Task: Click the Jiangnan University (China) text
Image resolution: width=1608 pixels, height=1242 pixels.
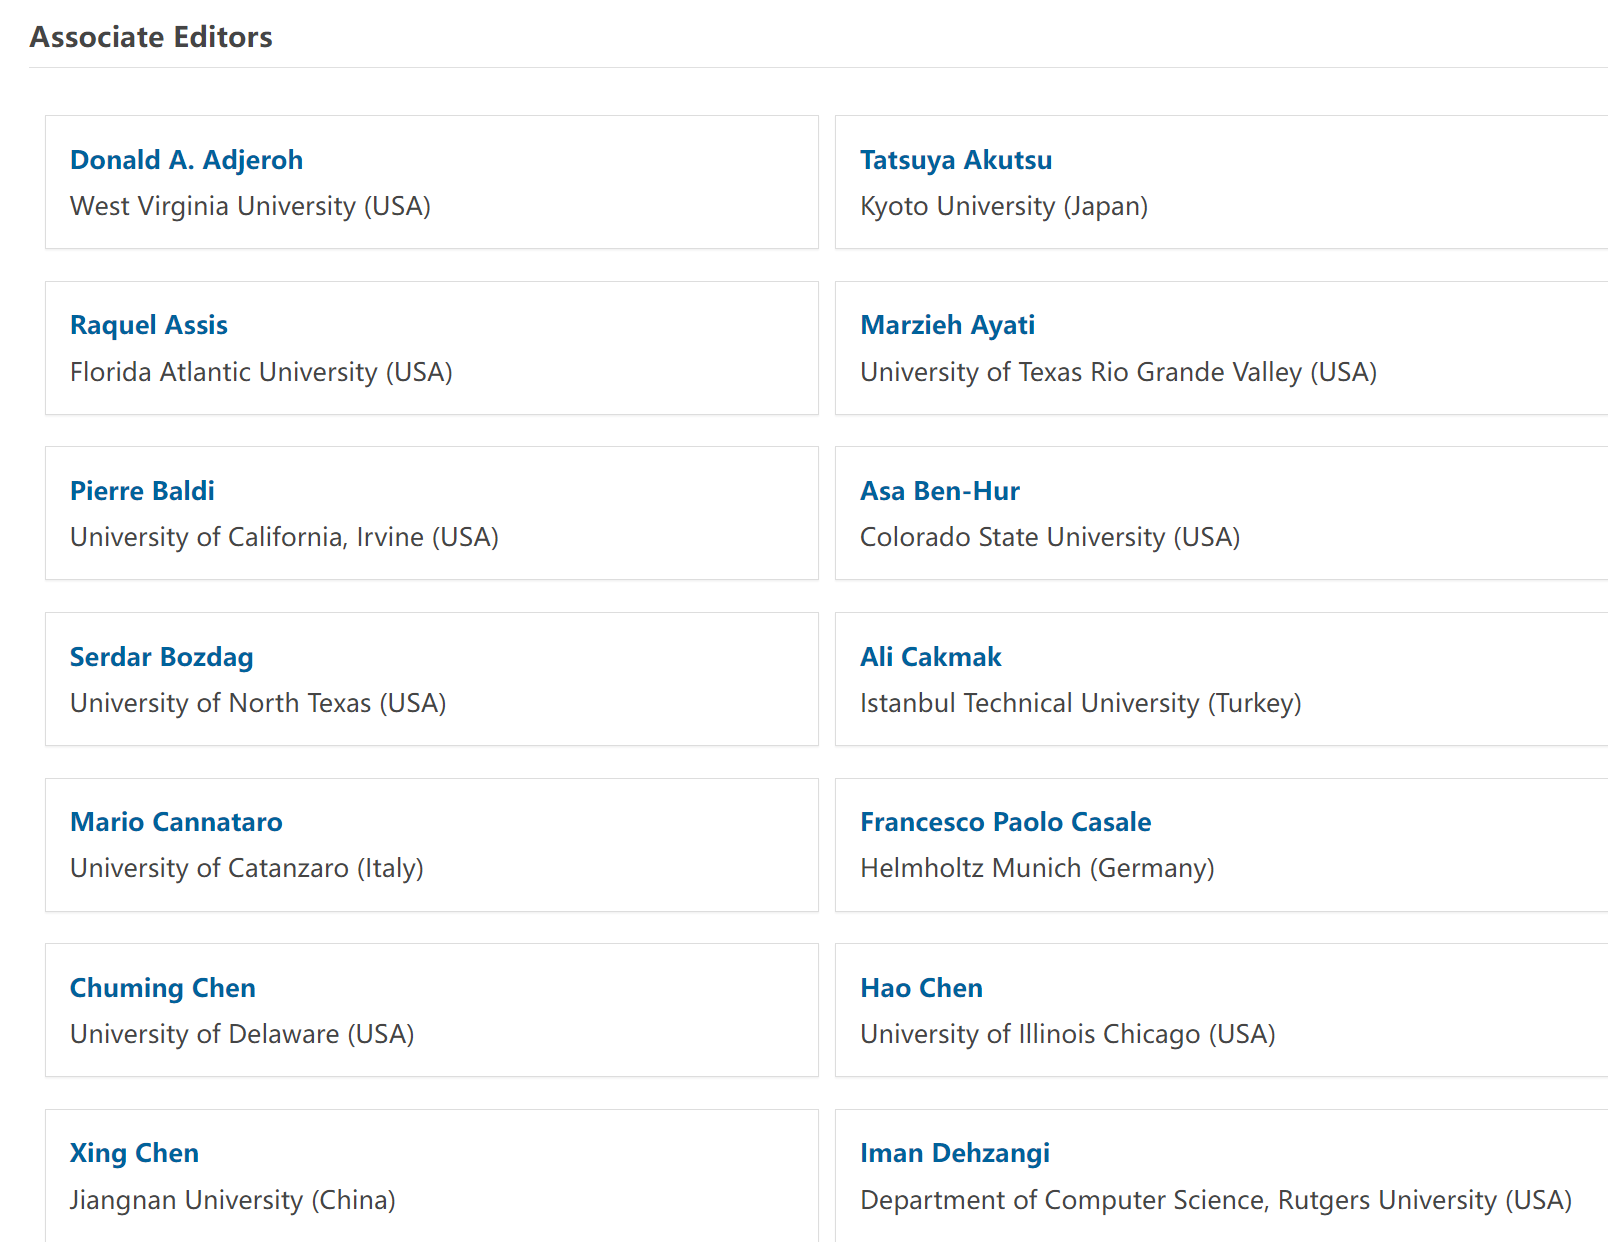Action: [232, 1200]
